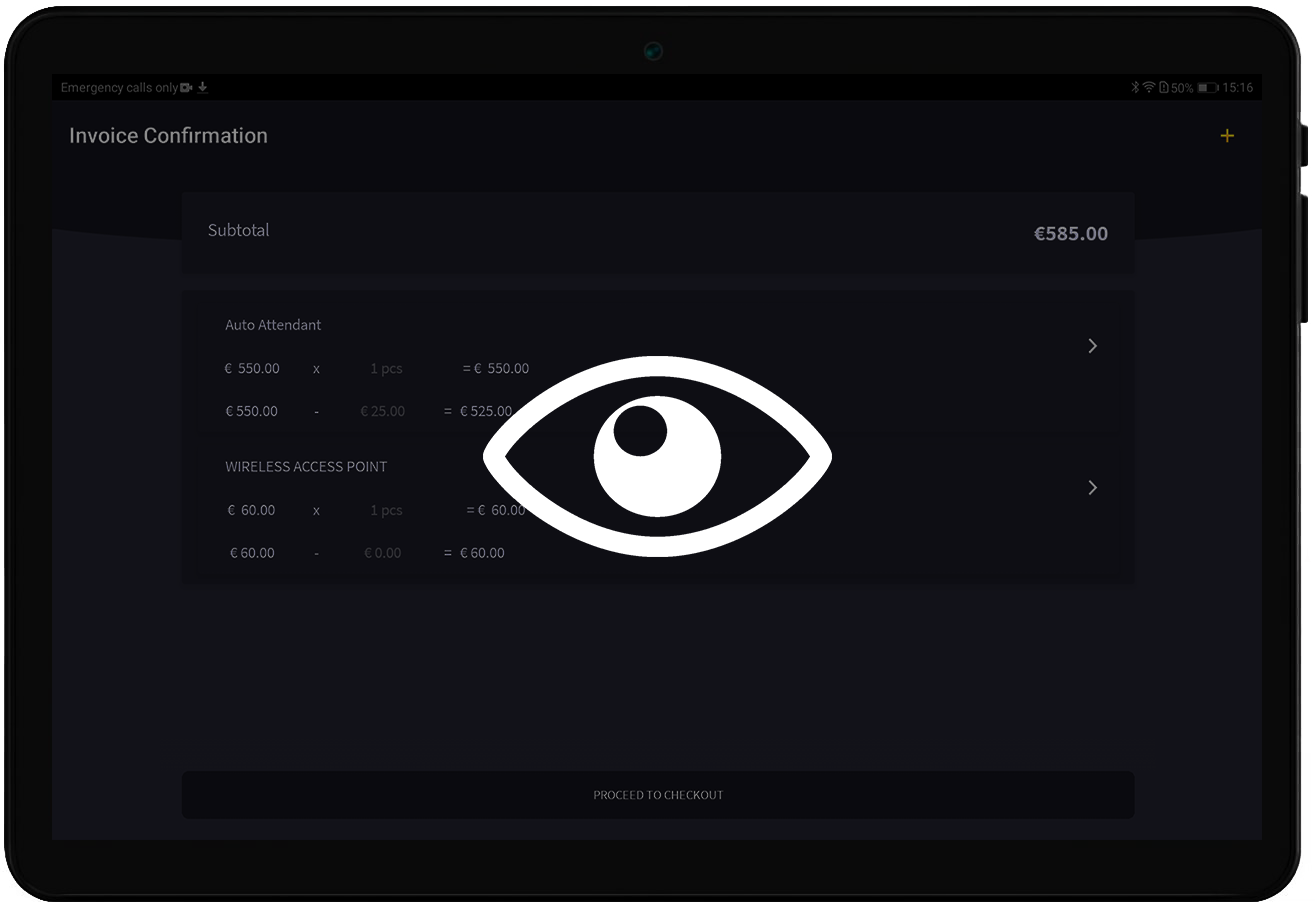Expand the Auto Attendant item chevron

click(x=1092, y=346)
